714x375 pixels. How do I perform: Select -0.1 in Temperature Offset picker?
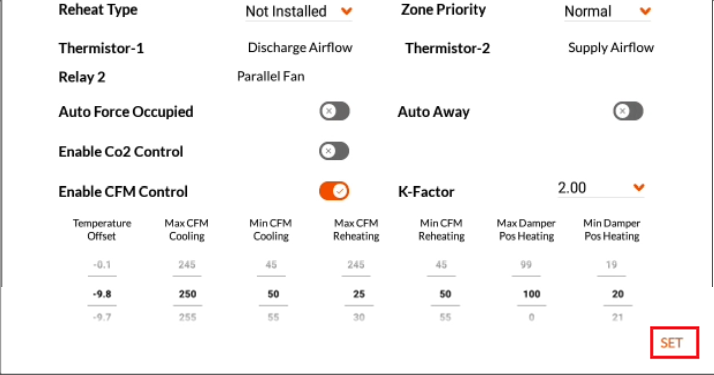tap(102, 265)
